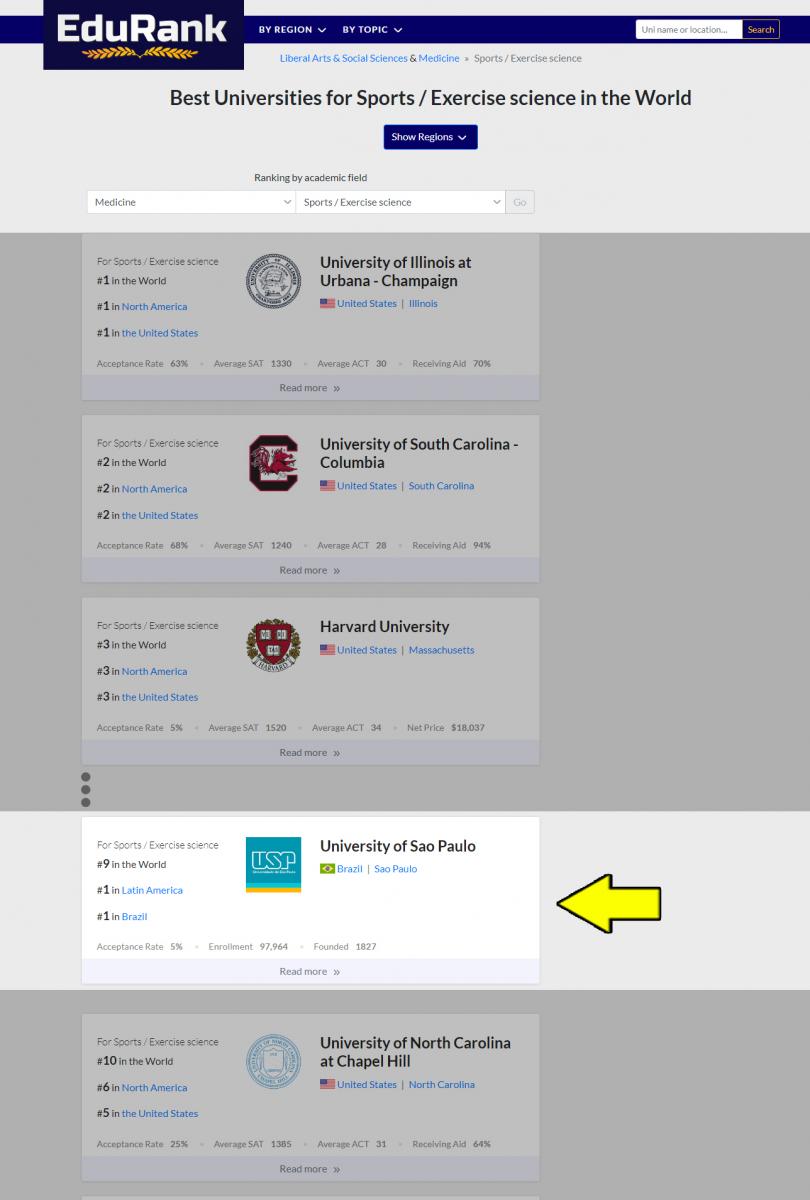Click the Brazil country link beside the flag
The image size is (810, 1200).
click(350, 868)
